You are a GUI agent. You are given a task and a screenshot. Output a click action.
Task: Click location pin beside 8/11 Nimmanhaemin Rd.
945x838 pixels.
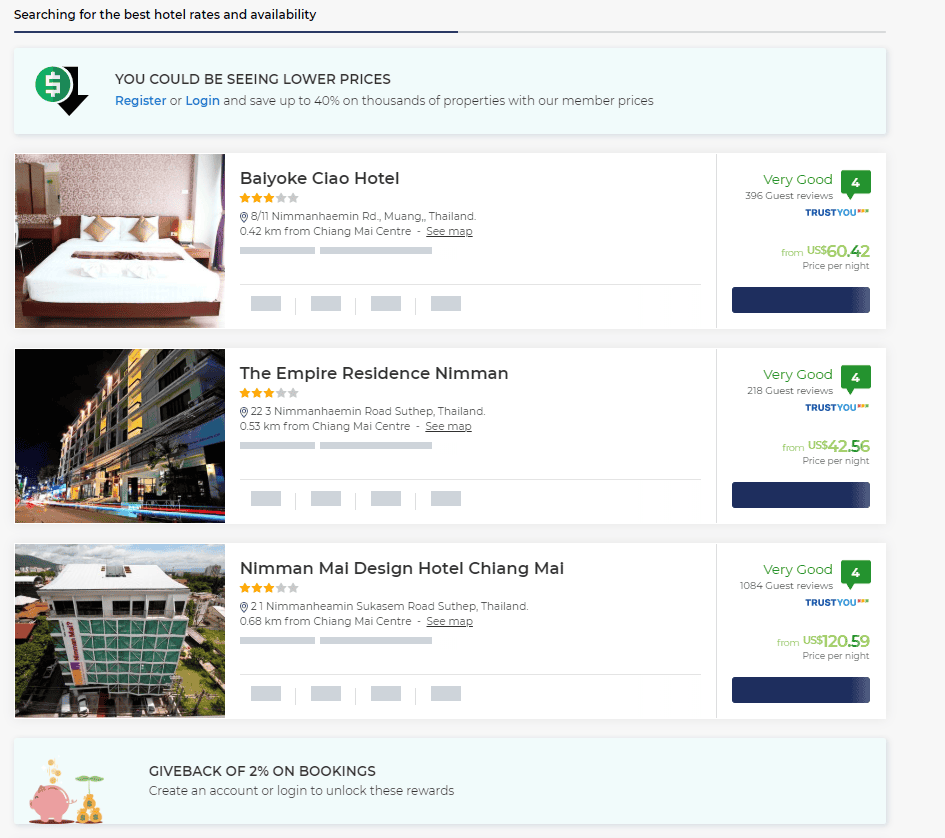coord(244,217)
